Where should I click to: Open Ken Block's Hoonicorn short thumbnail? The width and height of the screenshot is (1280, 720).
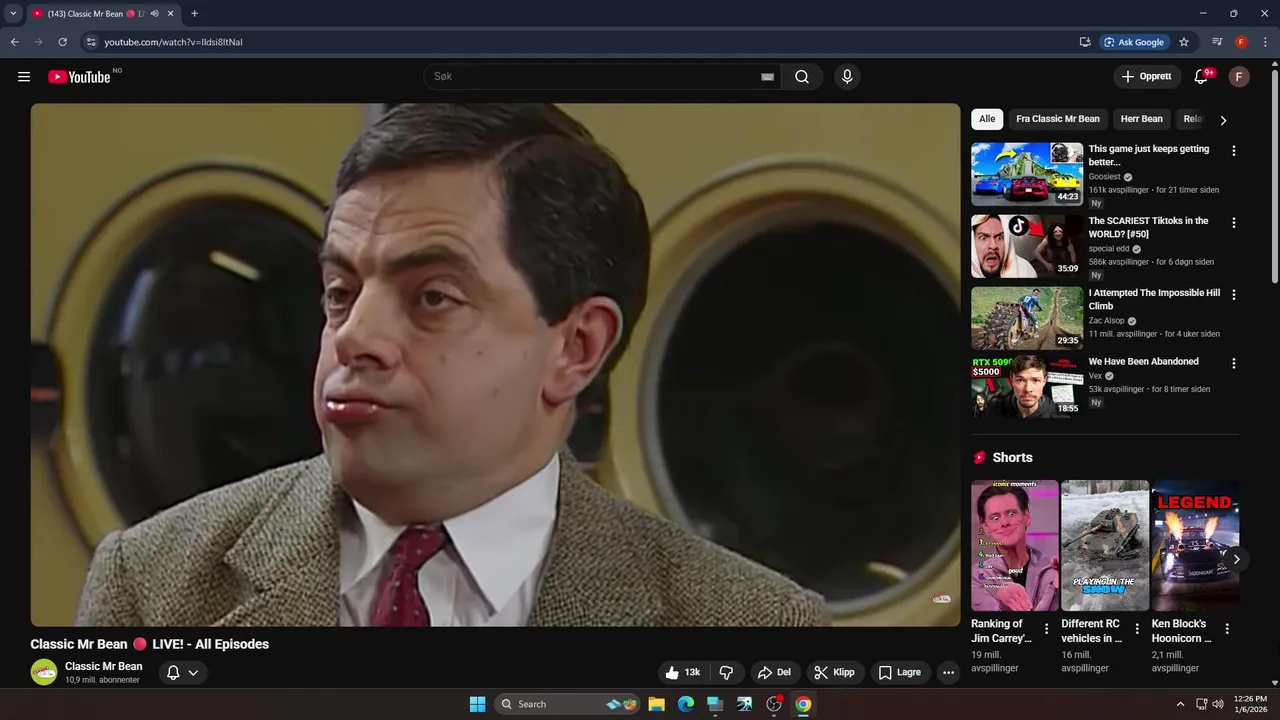(x=1195, y=545)
